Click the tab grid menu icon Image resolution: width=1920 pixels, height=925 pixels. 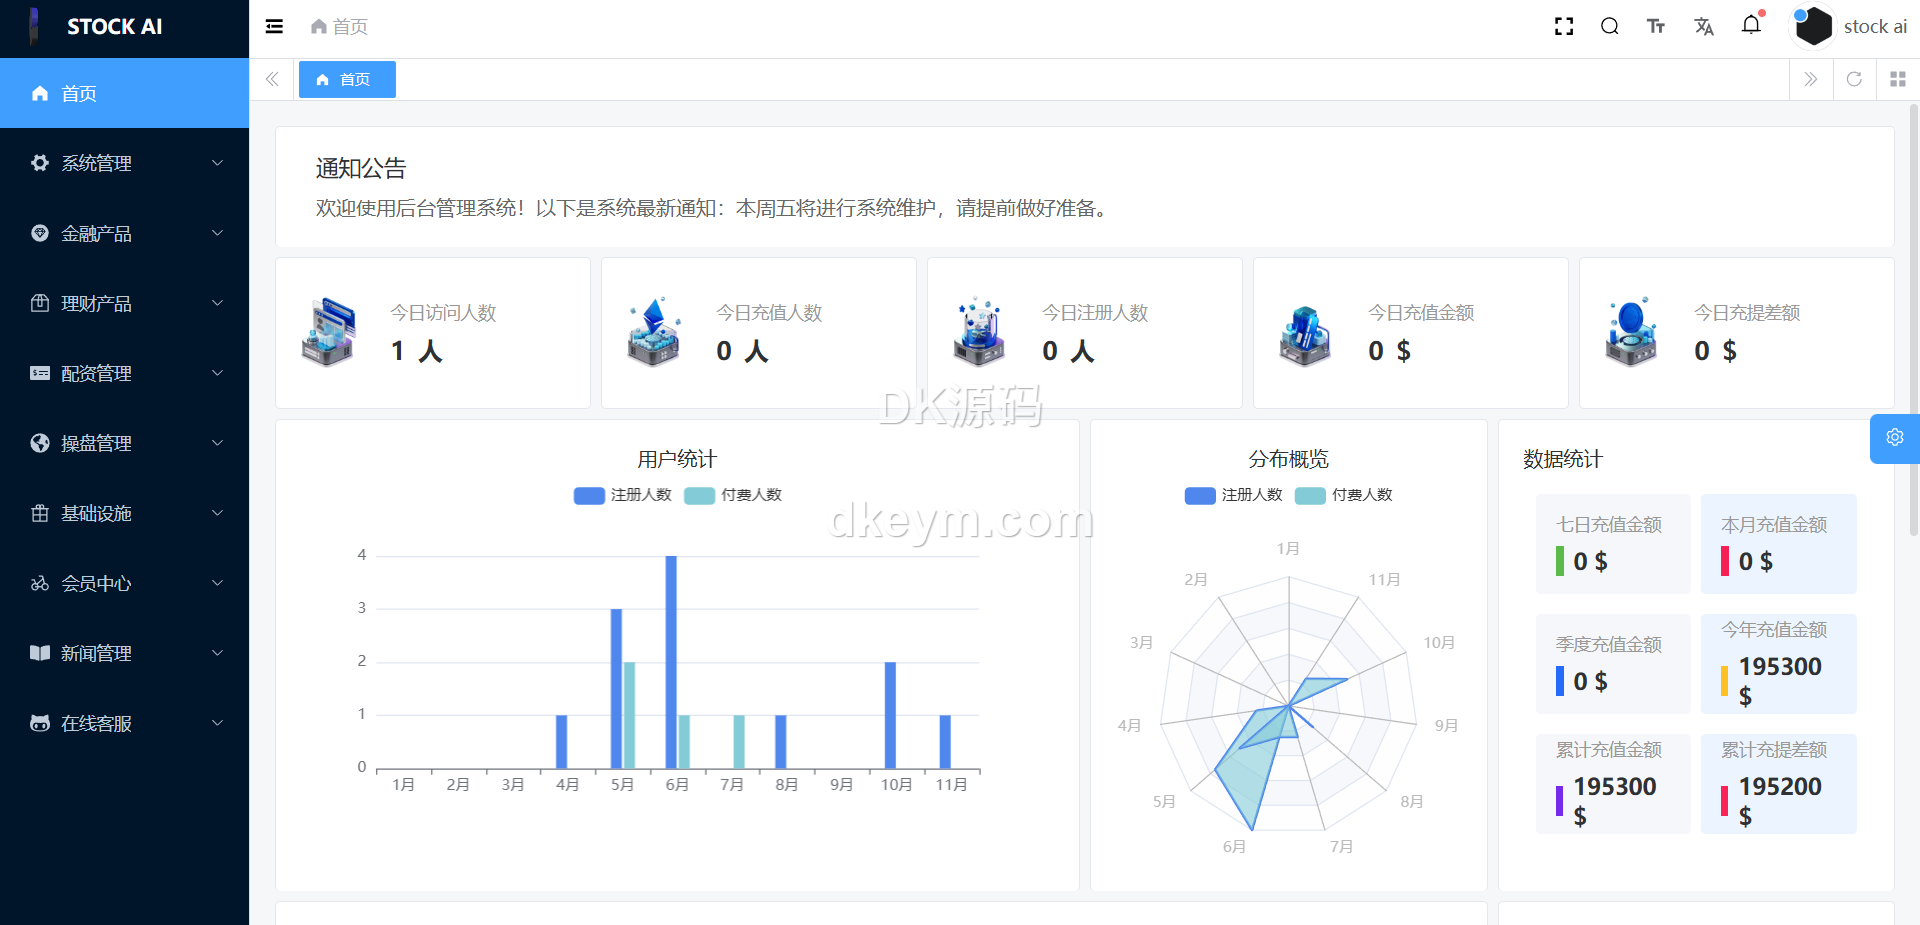1898,79
